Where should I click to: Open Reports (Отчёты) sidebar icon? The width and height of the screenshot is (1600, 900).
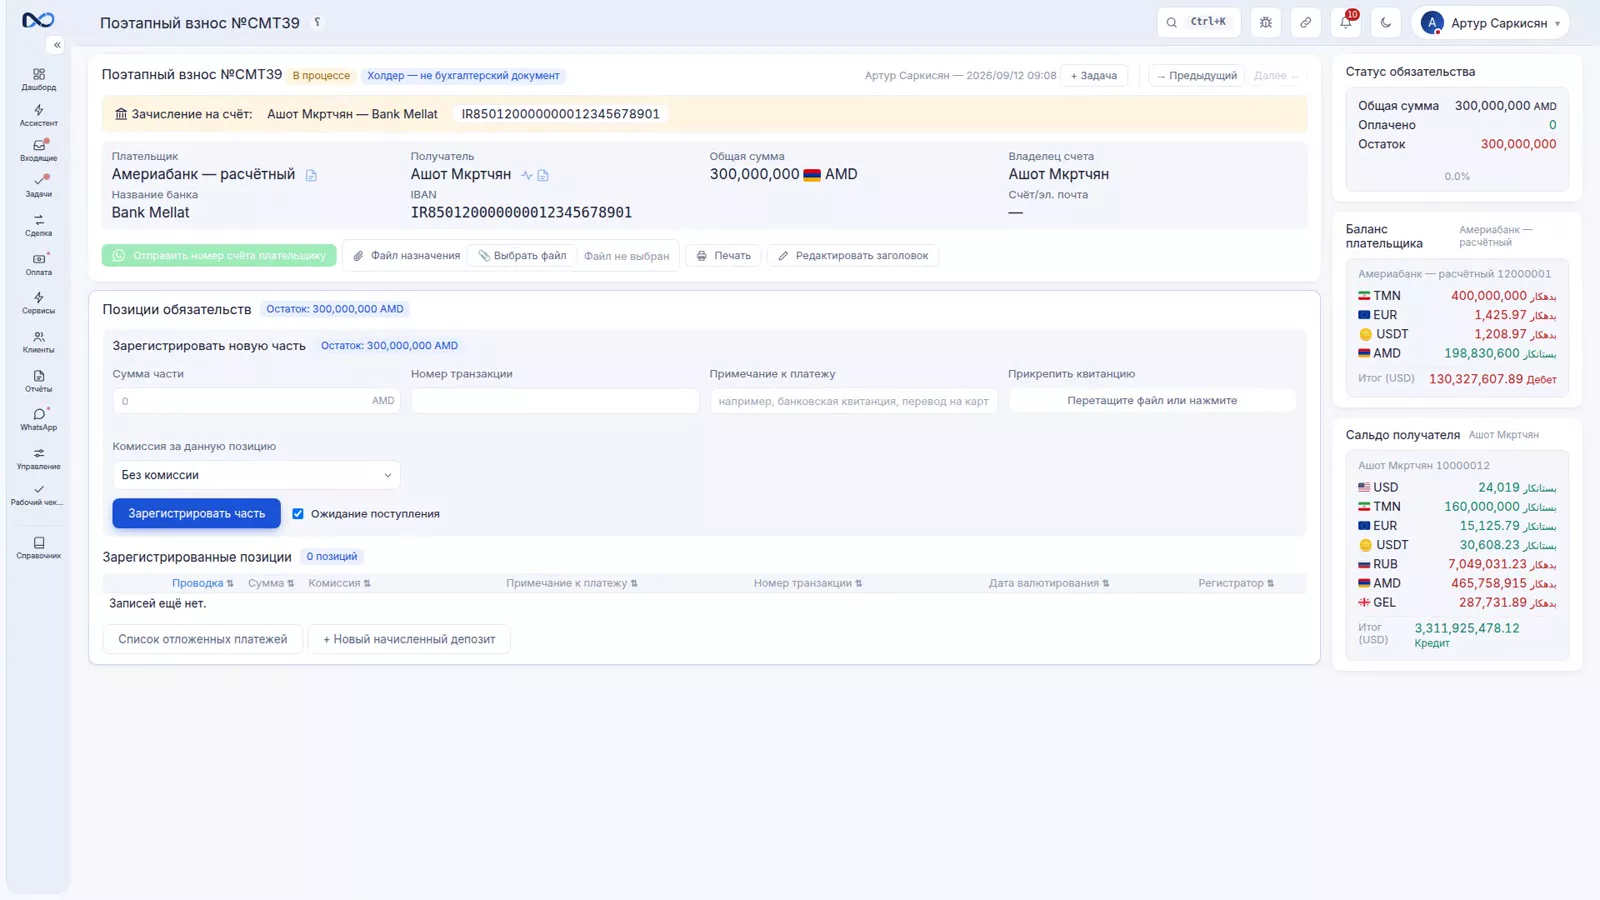[38, 381]
